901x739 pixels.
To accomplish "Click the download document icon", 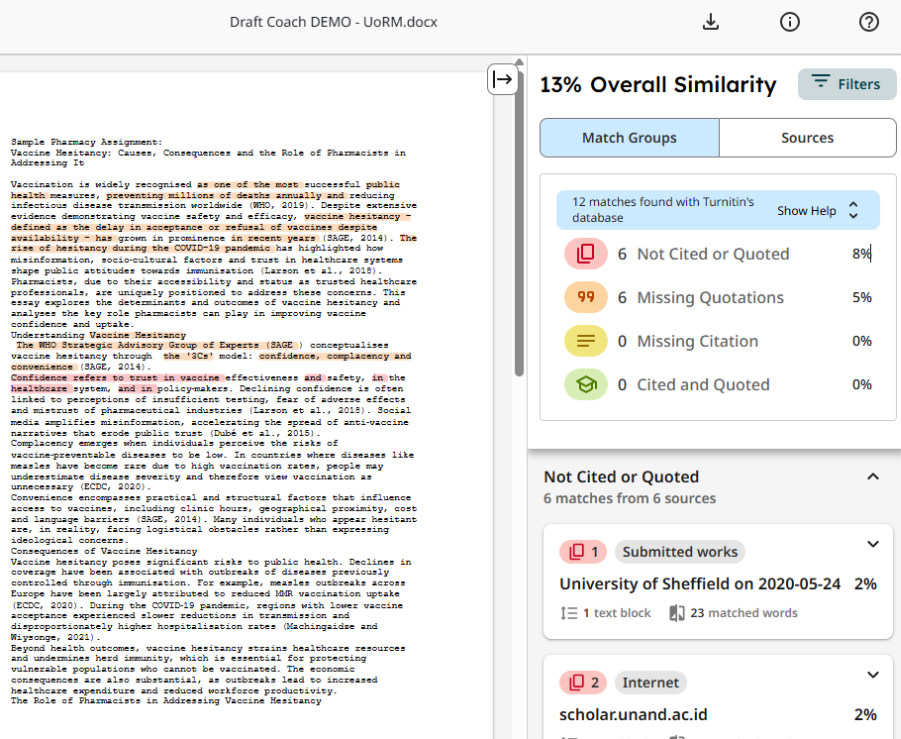I will click(x=711, y=22).
